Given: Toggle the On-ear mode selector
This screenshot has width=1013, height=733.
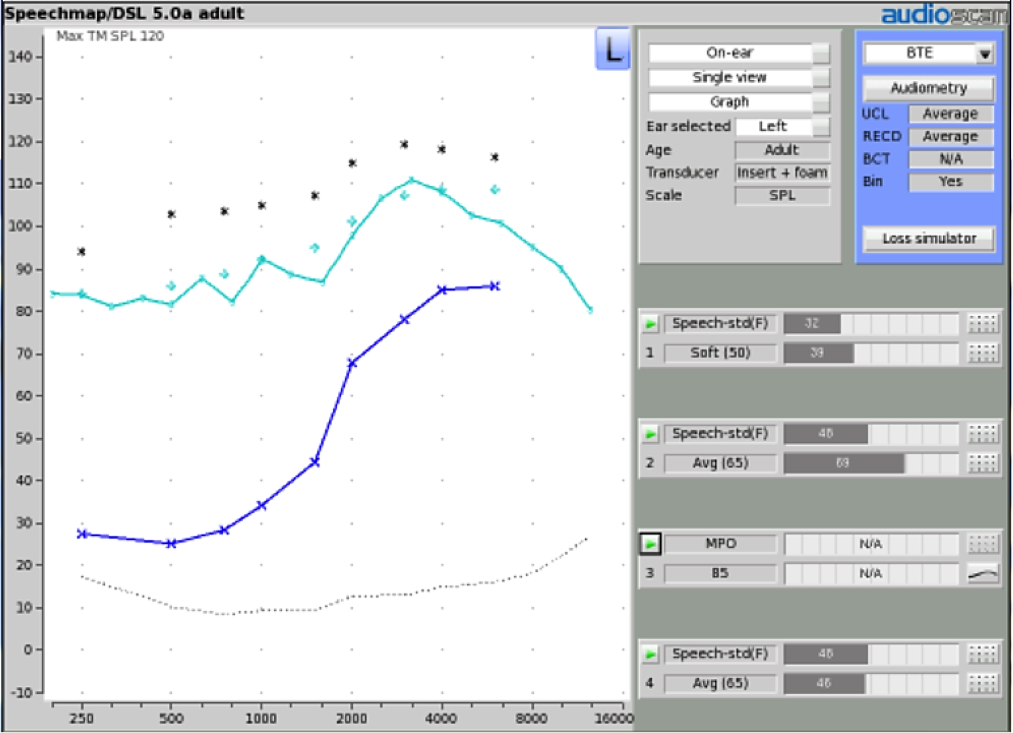Looking at the screenshot, I should [738, 53].
